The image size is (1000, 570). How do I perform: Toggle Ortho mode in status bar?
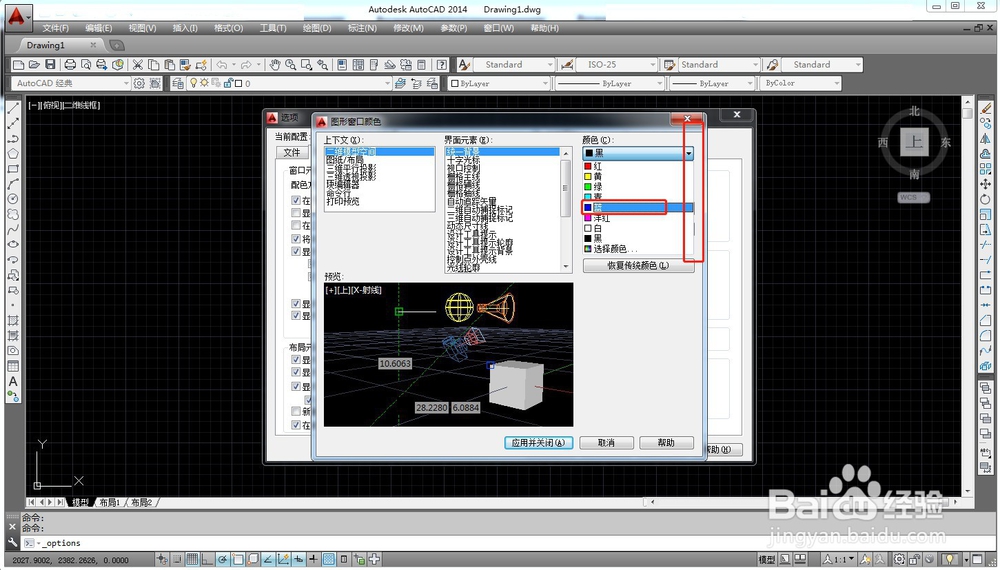[x=207, y=560]
